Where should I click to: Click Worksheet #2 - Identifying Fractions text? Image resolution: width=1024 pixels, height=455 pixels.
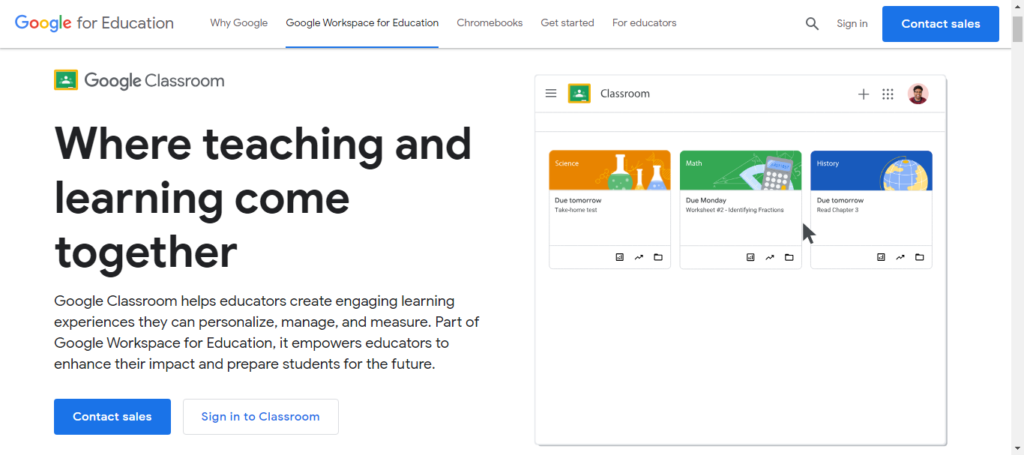(735, 210)
